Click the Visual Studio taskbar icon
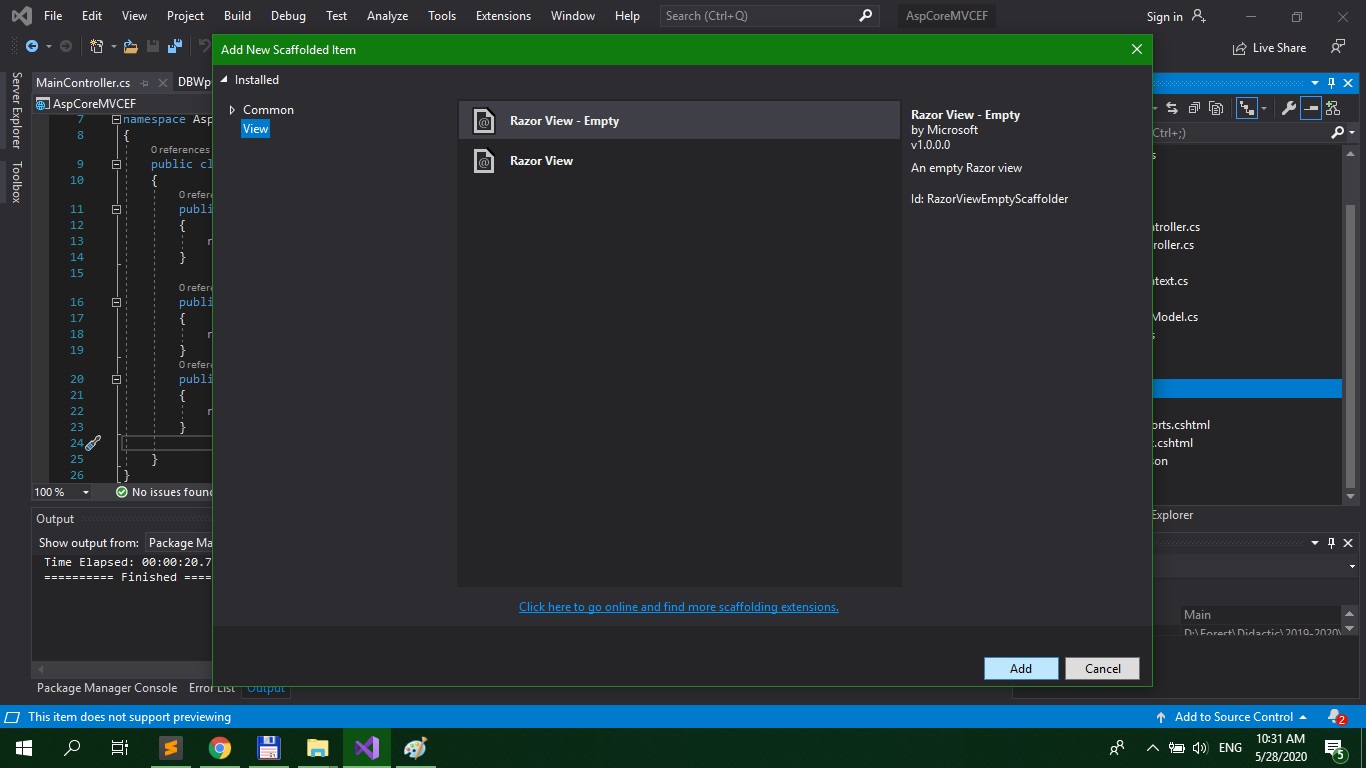1366x768 pixels. pyautogui.click(x=366, y=747)
